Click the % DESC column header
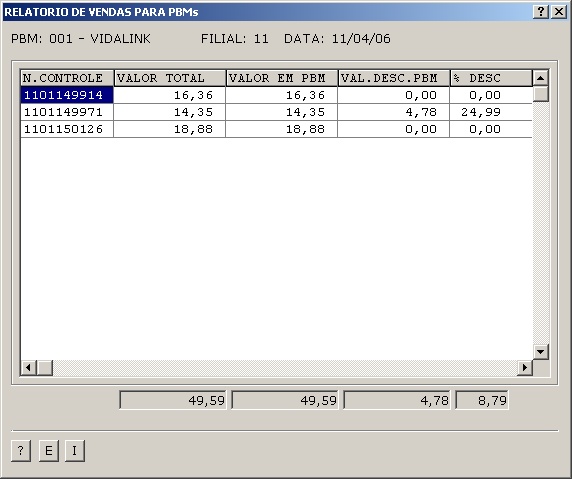 [491, 78]
